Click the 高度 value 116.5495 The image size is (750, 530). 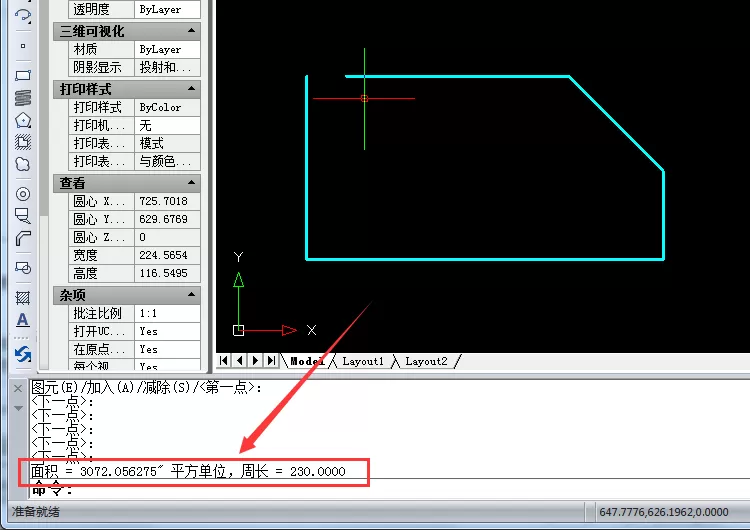pos(167,273)
